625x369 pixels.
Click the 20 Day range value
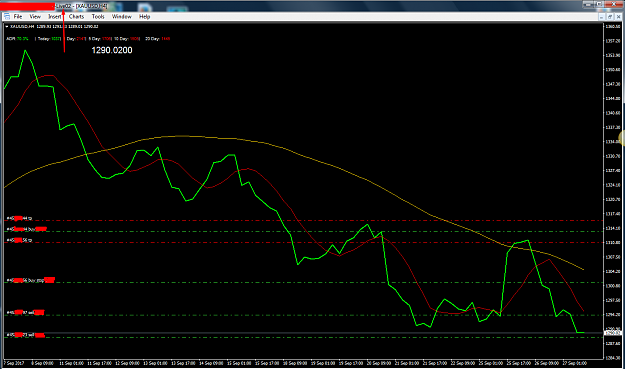point(165,39)
